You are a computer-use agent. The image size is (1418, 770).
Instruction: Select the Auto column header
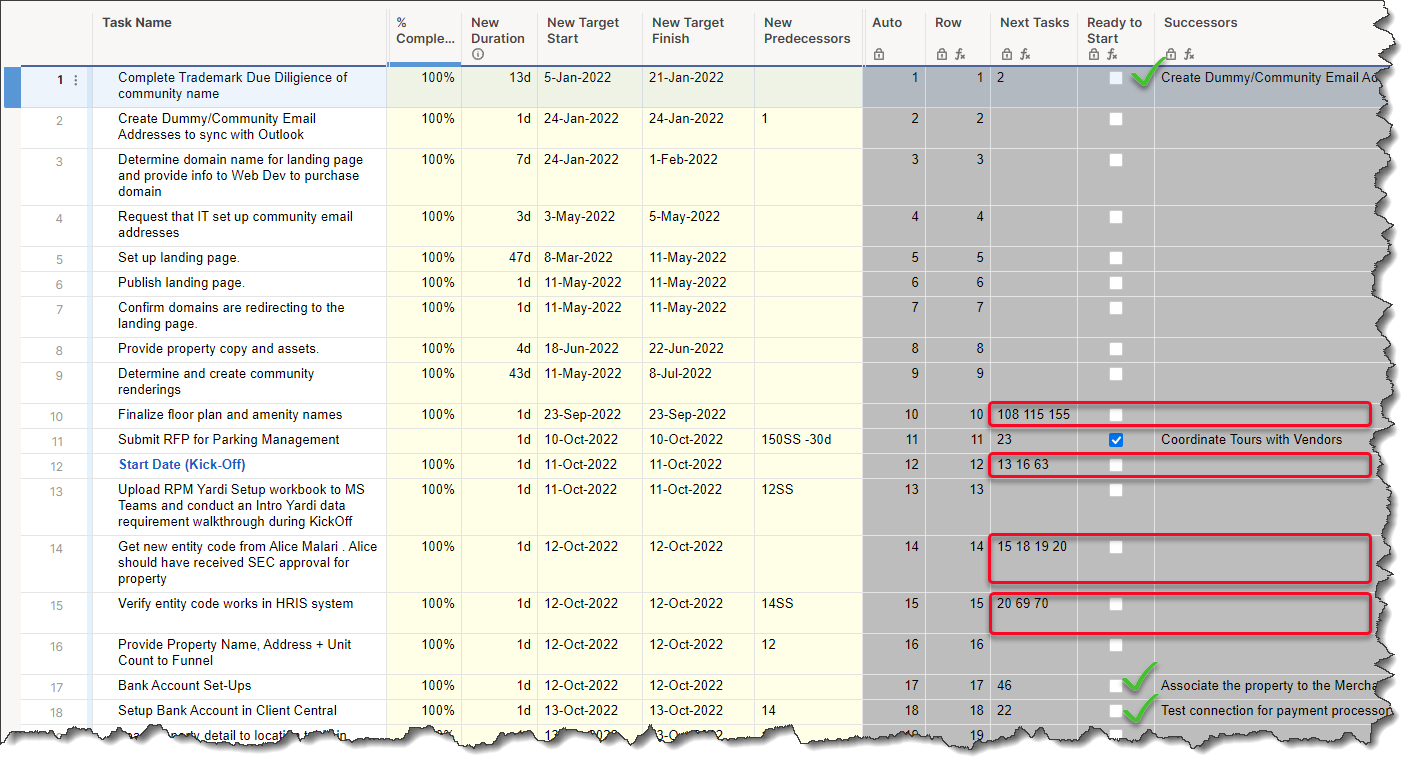pyautogui.click(x=894, y=38)
